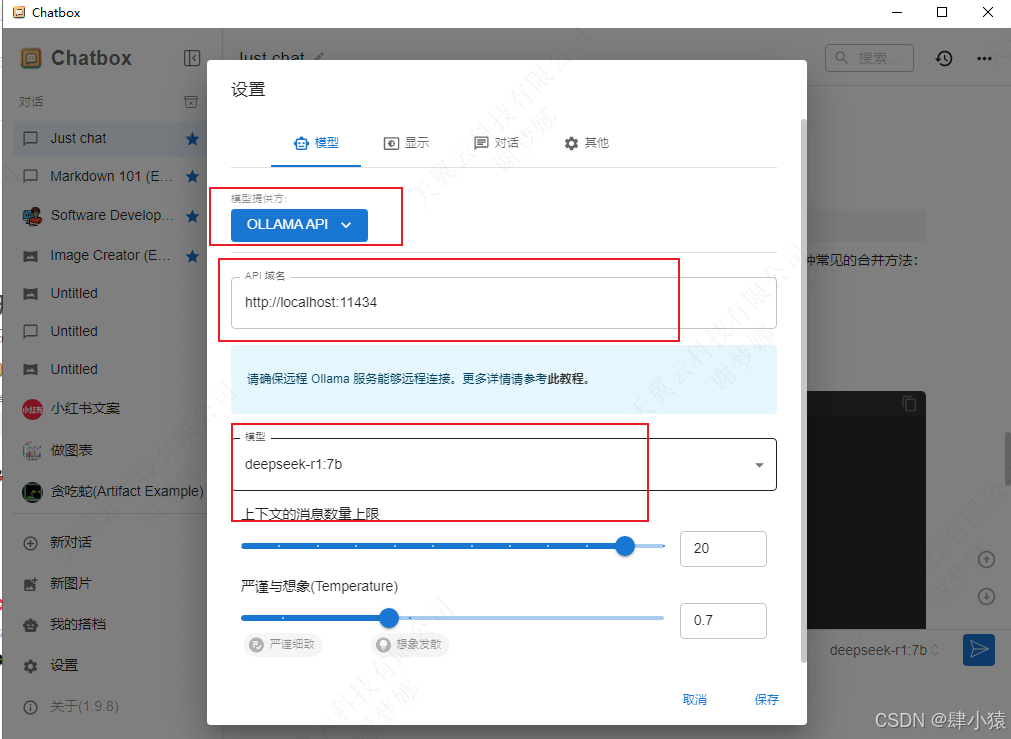Click the 贪吃蛇 Artifact Example avatar icon
This screenshot has width=1011, height=739.
tap(32, 492)
